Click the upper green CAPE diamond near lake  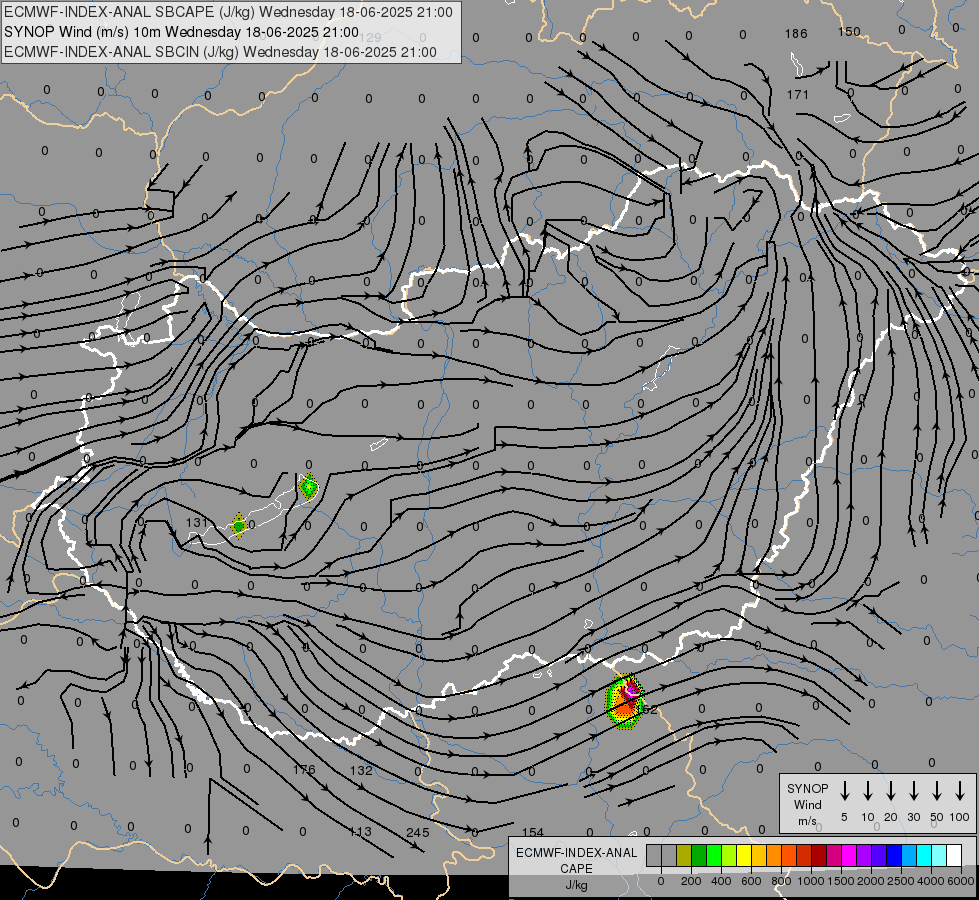tap(308, 486)
